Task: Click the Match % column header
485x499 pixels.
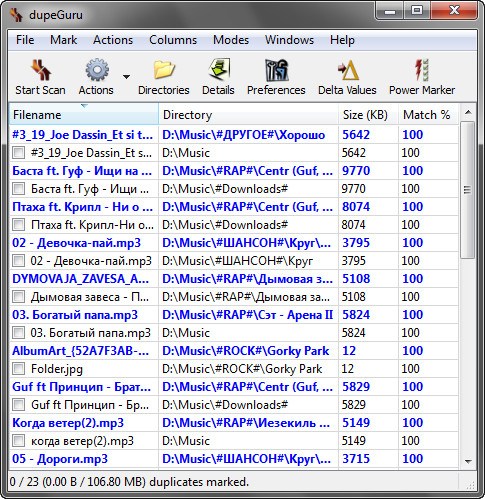Action: coord(428,114)
